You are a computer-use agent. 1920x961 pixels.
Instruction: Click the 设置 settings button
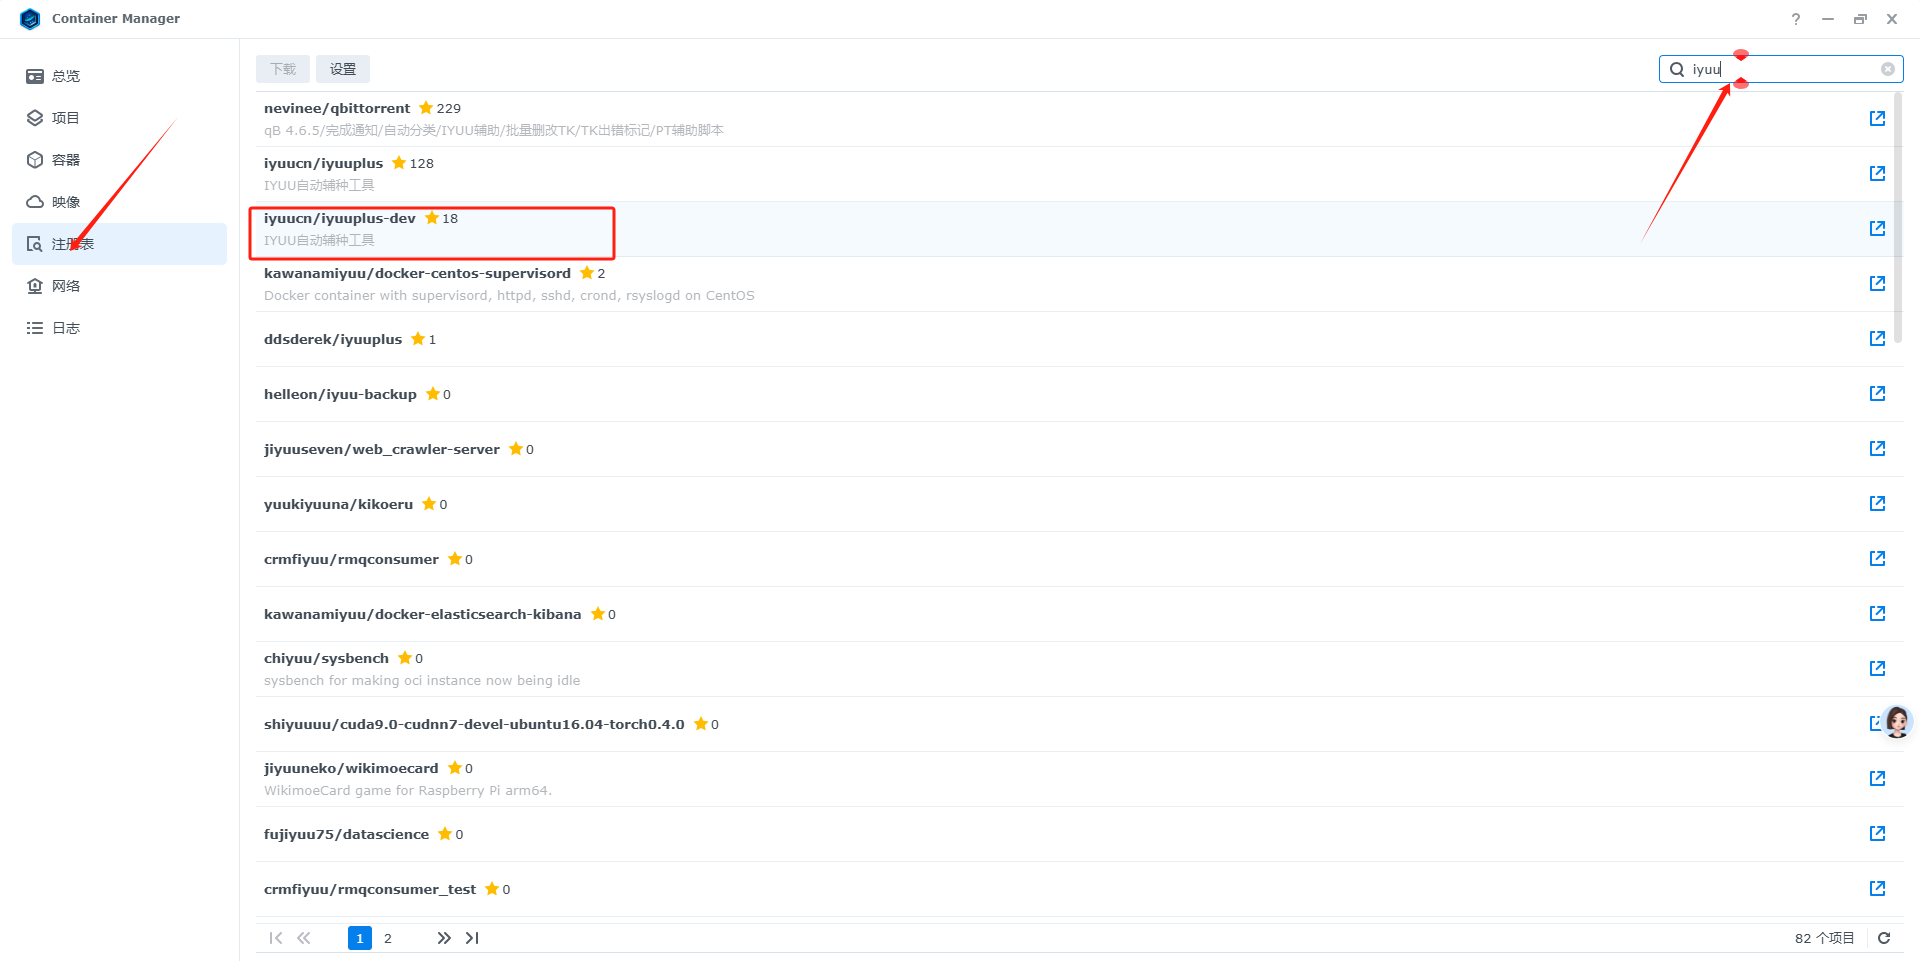click(343, 69)
